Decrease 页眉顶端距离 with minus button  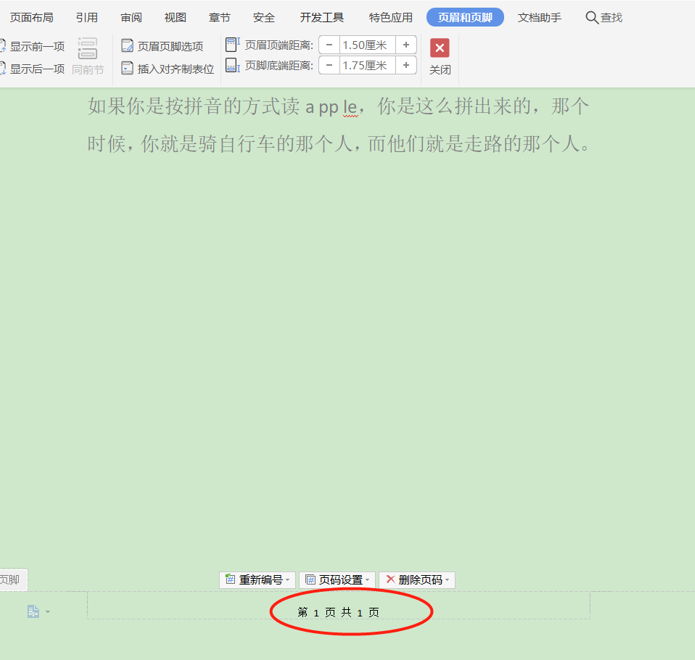click(x=329, y=45)
